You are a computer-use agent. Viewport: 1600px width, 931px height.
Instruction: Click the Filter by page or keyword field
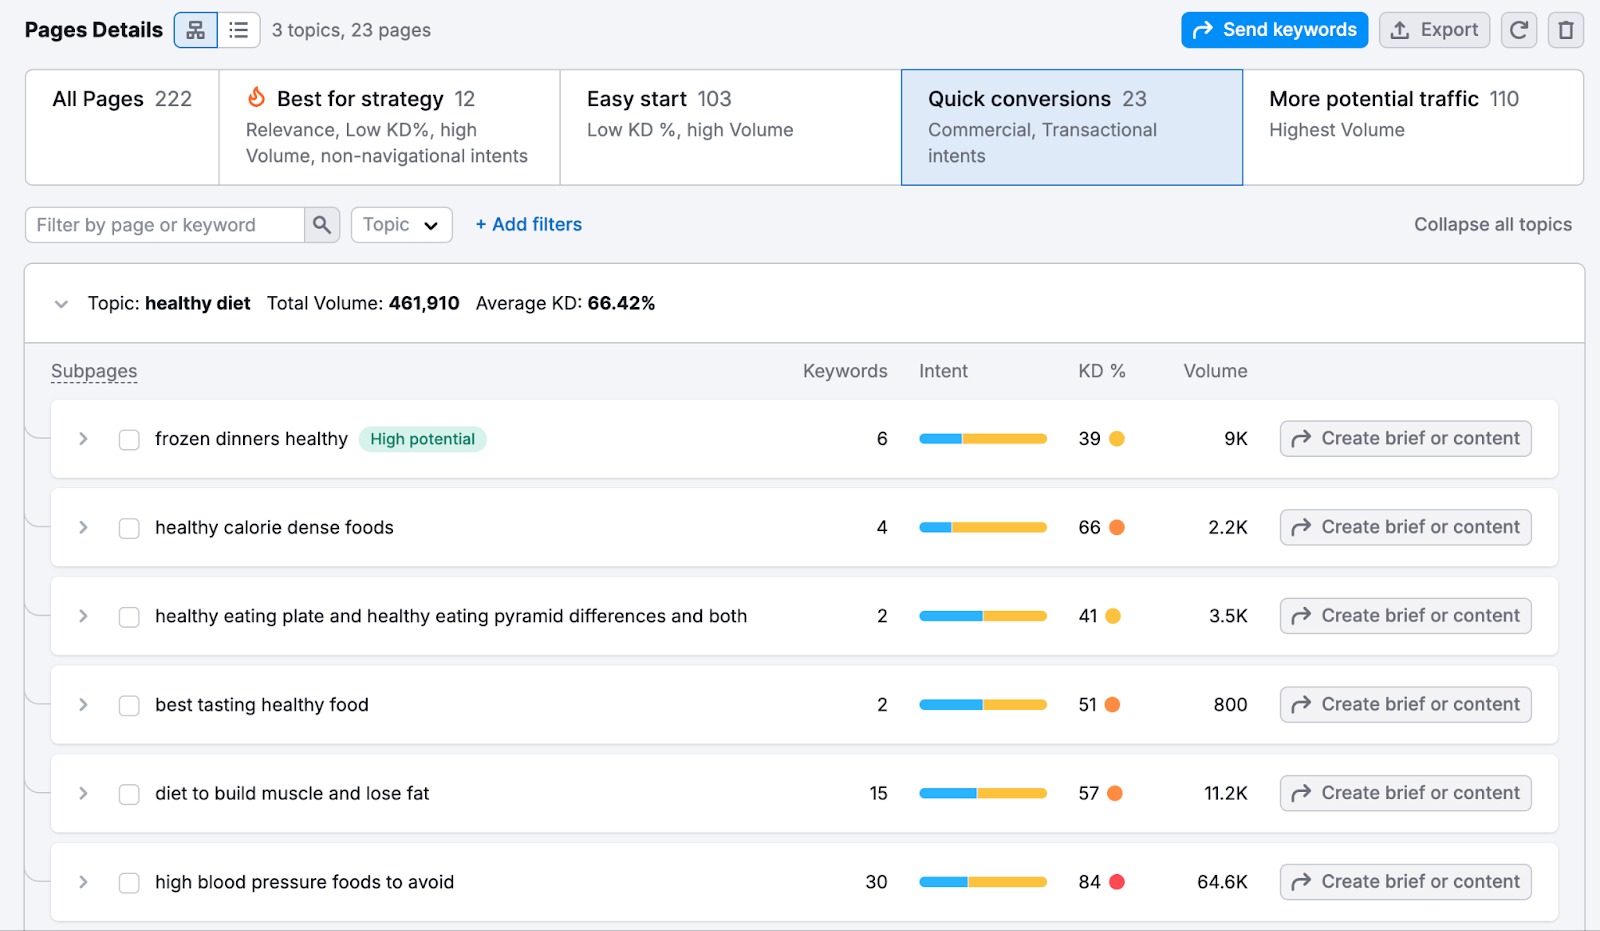165,225
